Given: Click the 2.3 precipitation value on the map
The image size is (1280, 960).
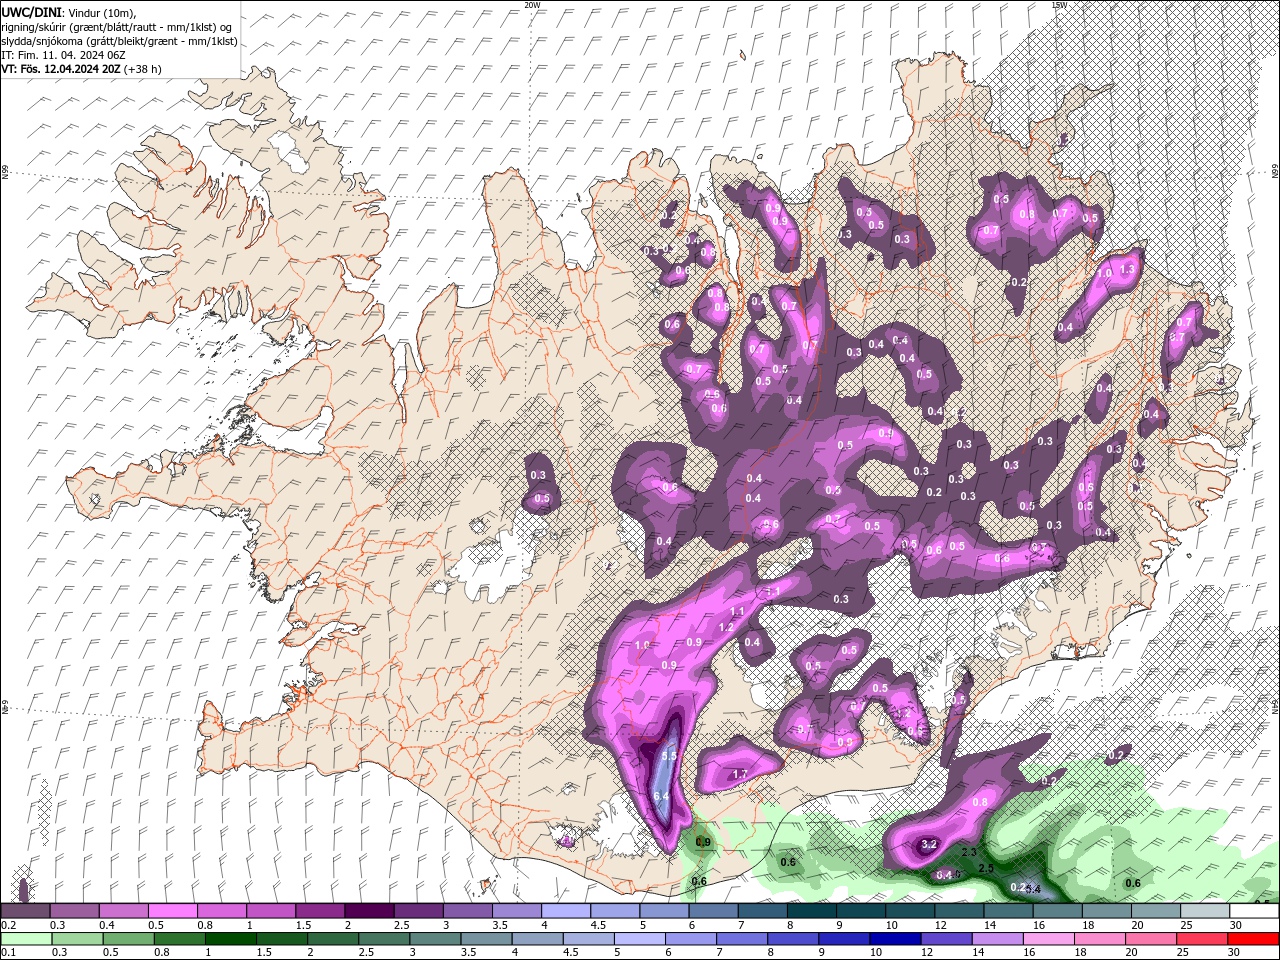Looking at the screenshot, I should [968, 853].
